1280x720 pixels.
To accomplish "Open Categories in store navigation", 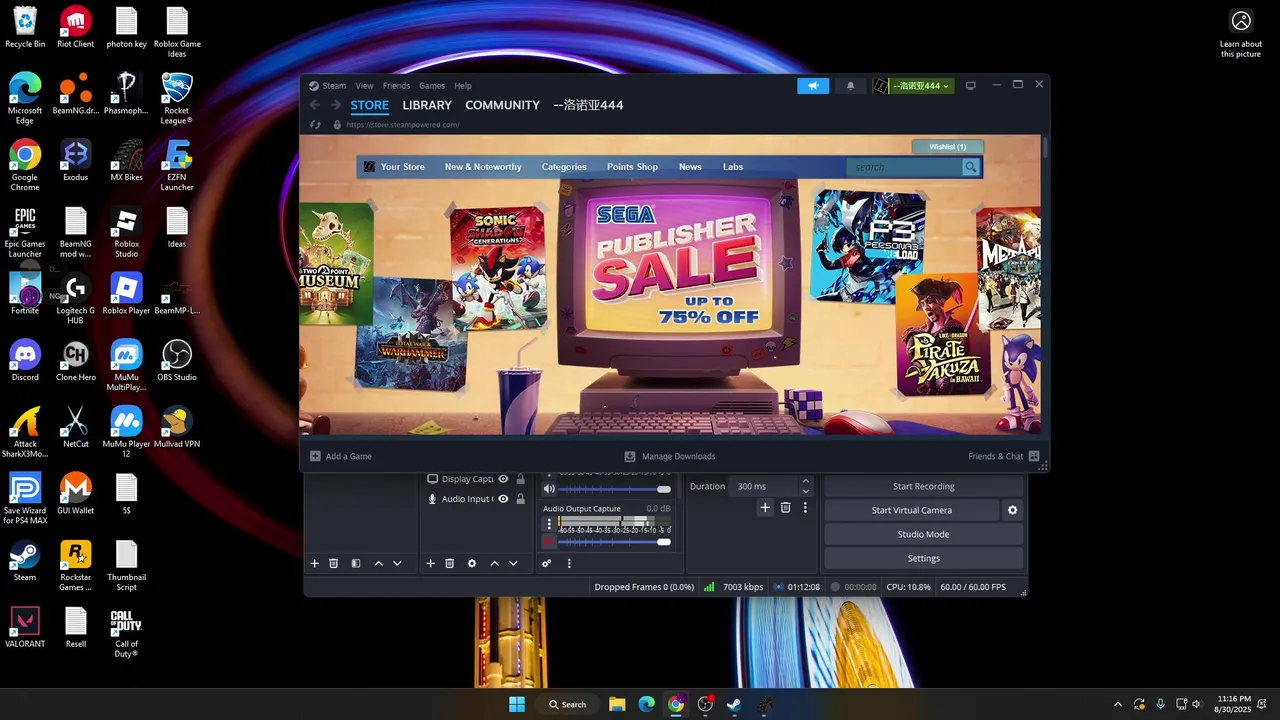I will tap(564, 167).
